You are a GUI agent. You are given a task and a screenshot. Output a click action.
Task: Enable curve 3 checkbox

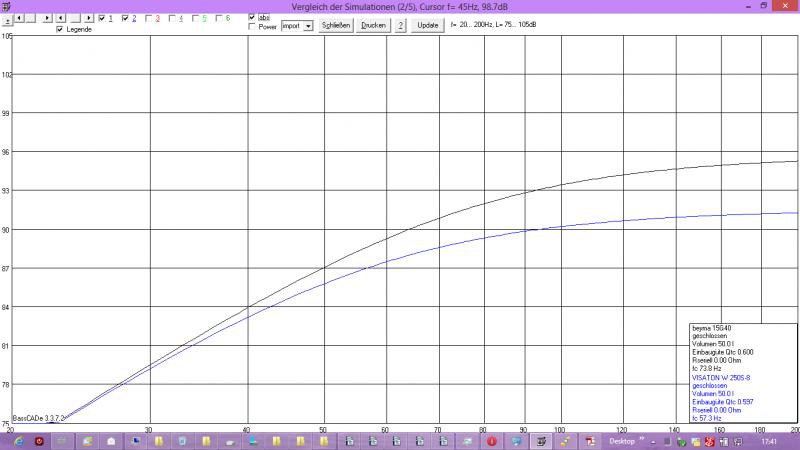tap(148, 18)
